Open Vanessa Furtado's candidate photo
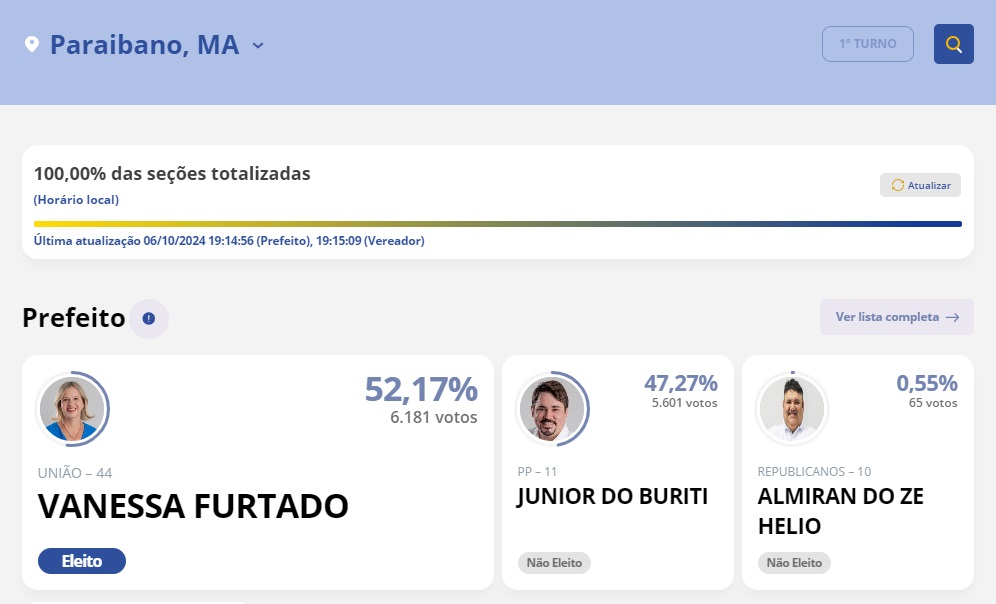 [x=71, y=409]
